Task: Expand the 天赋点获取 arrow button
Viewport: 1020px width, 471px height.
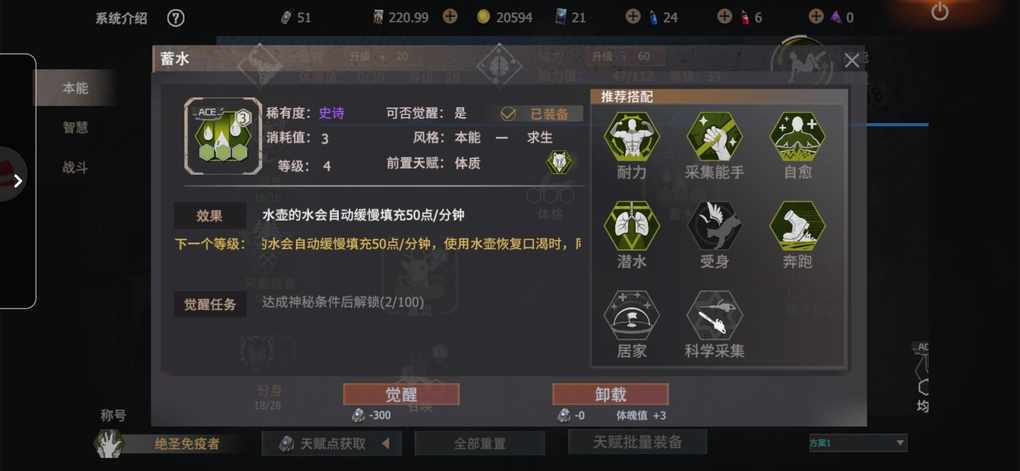Action: click(x=385, y=444)
